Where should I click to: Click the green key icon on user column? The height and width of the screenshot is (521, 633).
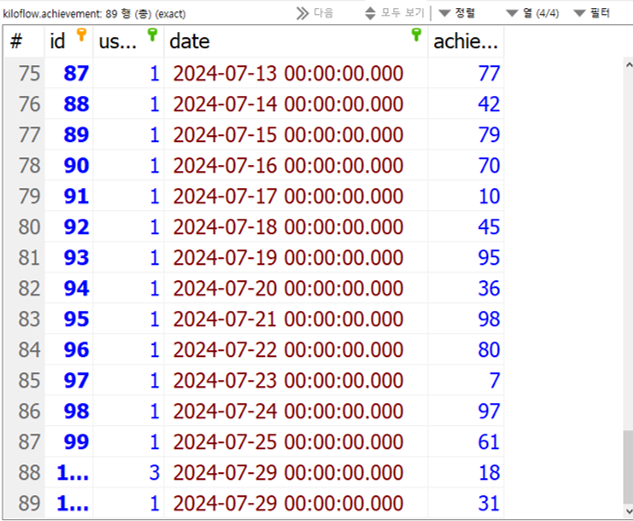click(152, 35)
